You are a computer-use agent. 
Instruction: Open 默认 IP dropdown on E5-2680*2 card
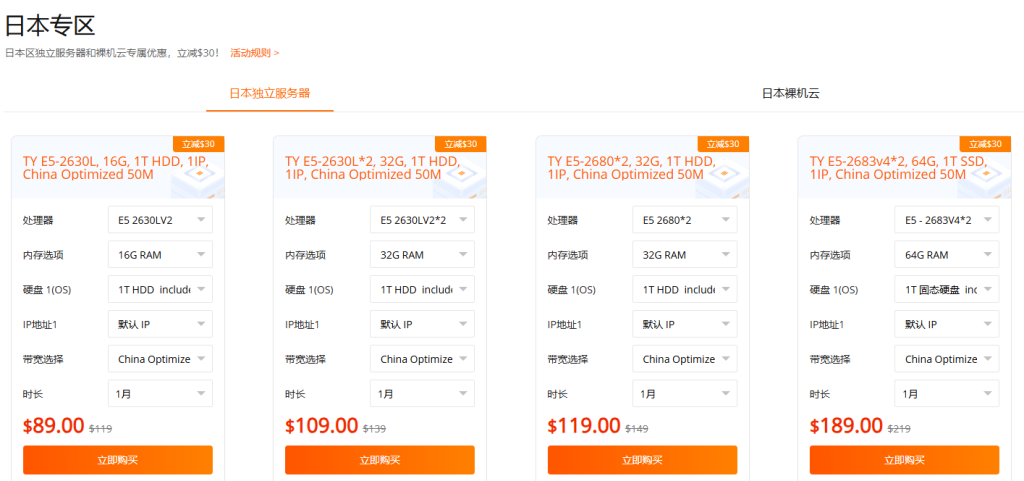684,324
